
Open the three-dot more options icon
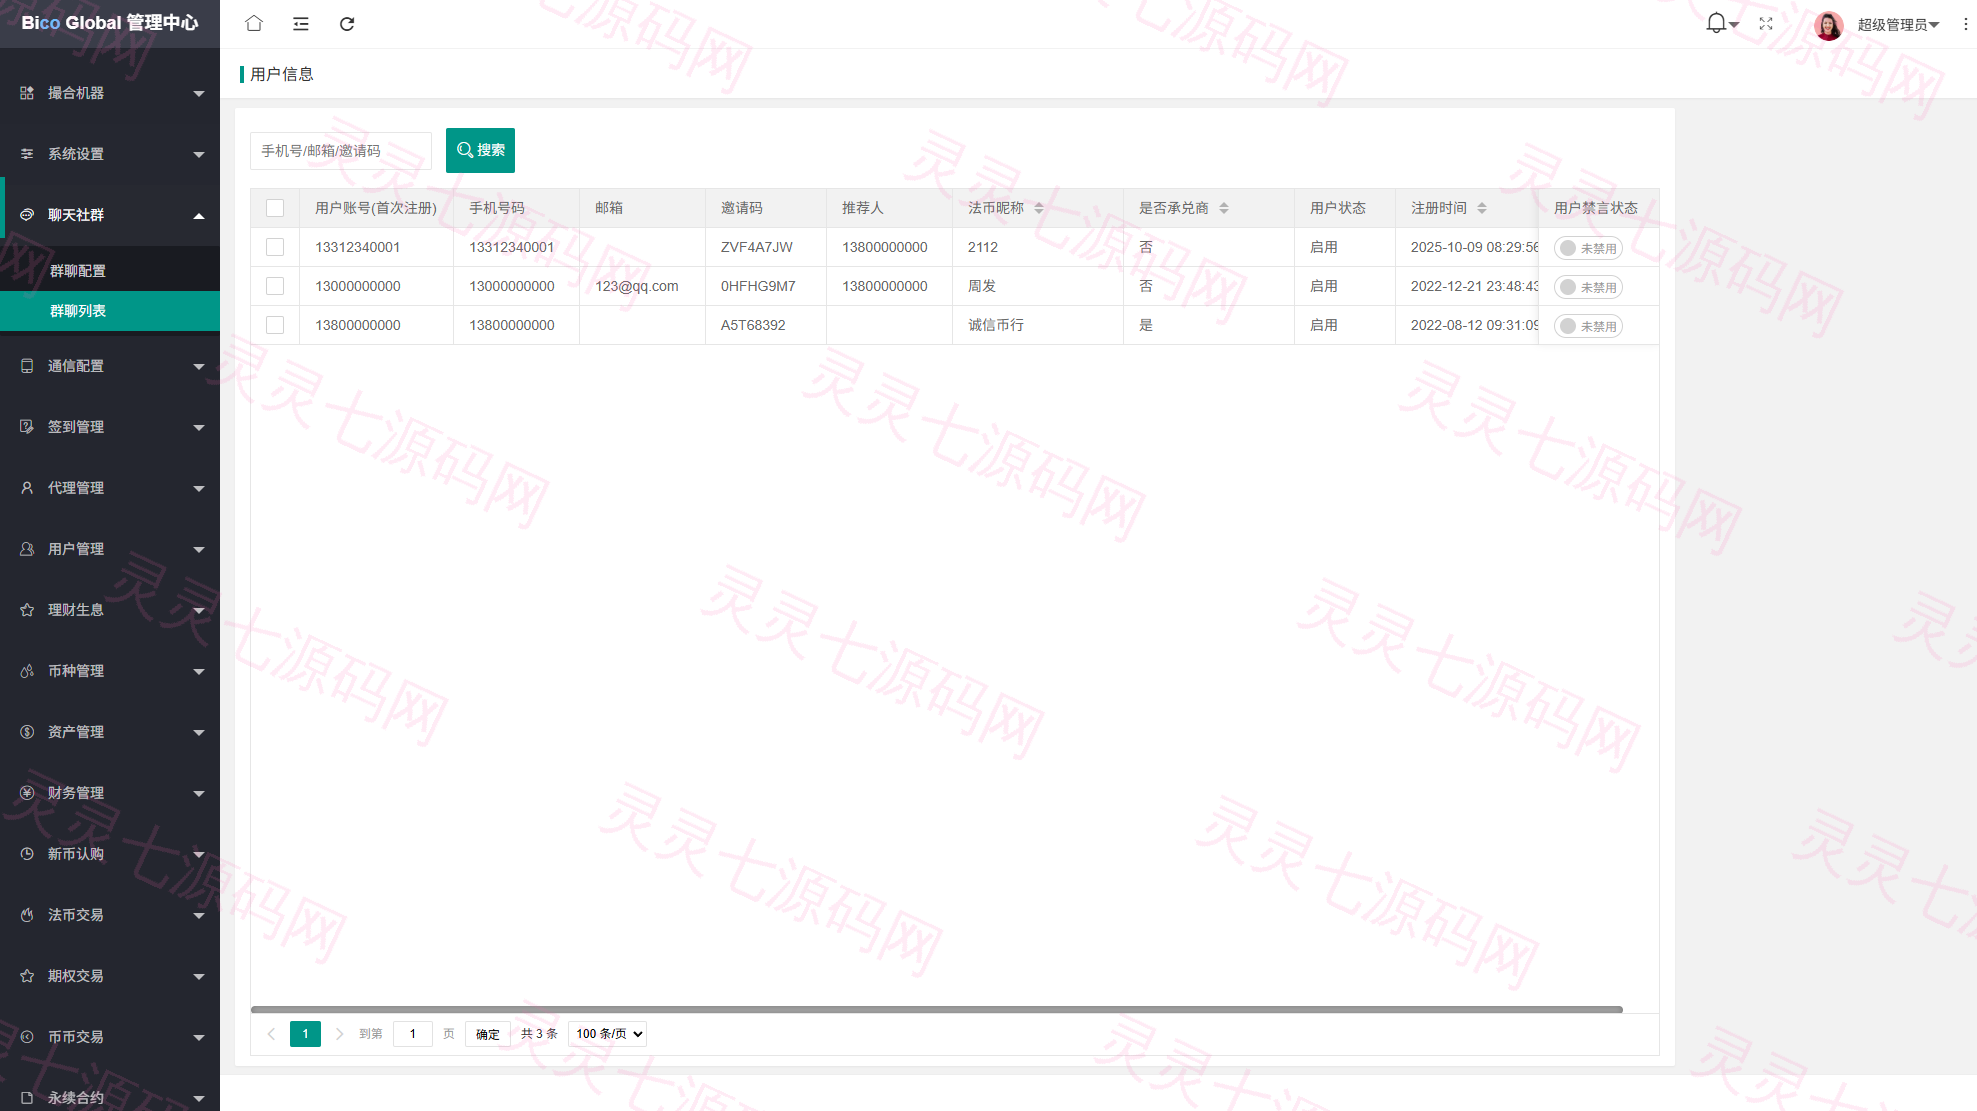tap(1965, 24)
